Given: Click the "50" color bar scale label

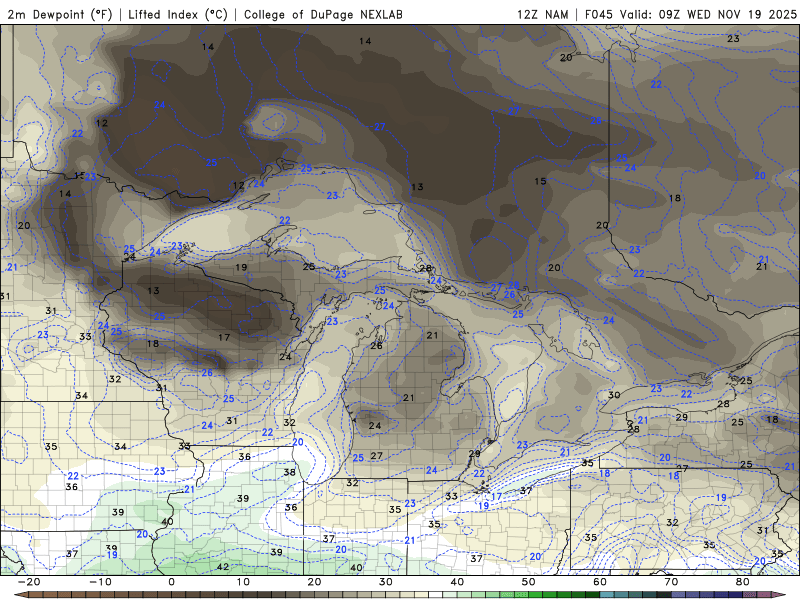Looking at the screenshot, I should [529, 582].
